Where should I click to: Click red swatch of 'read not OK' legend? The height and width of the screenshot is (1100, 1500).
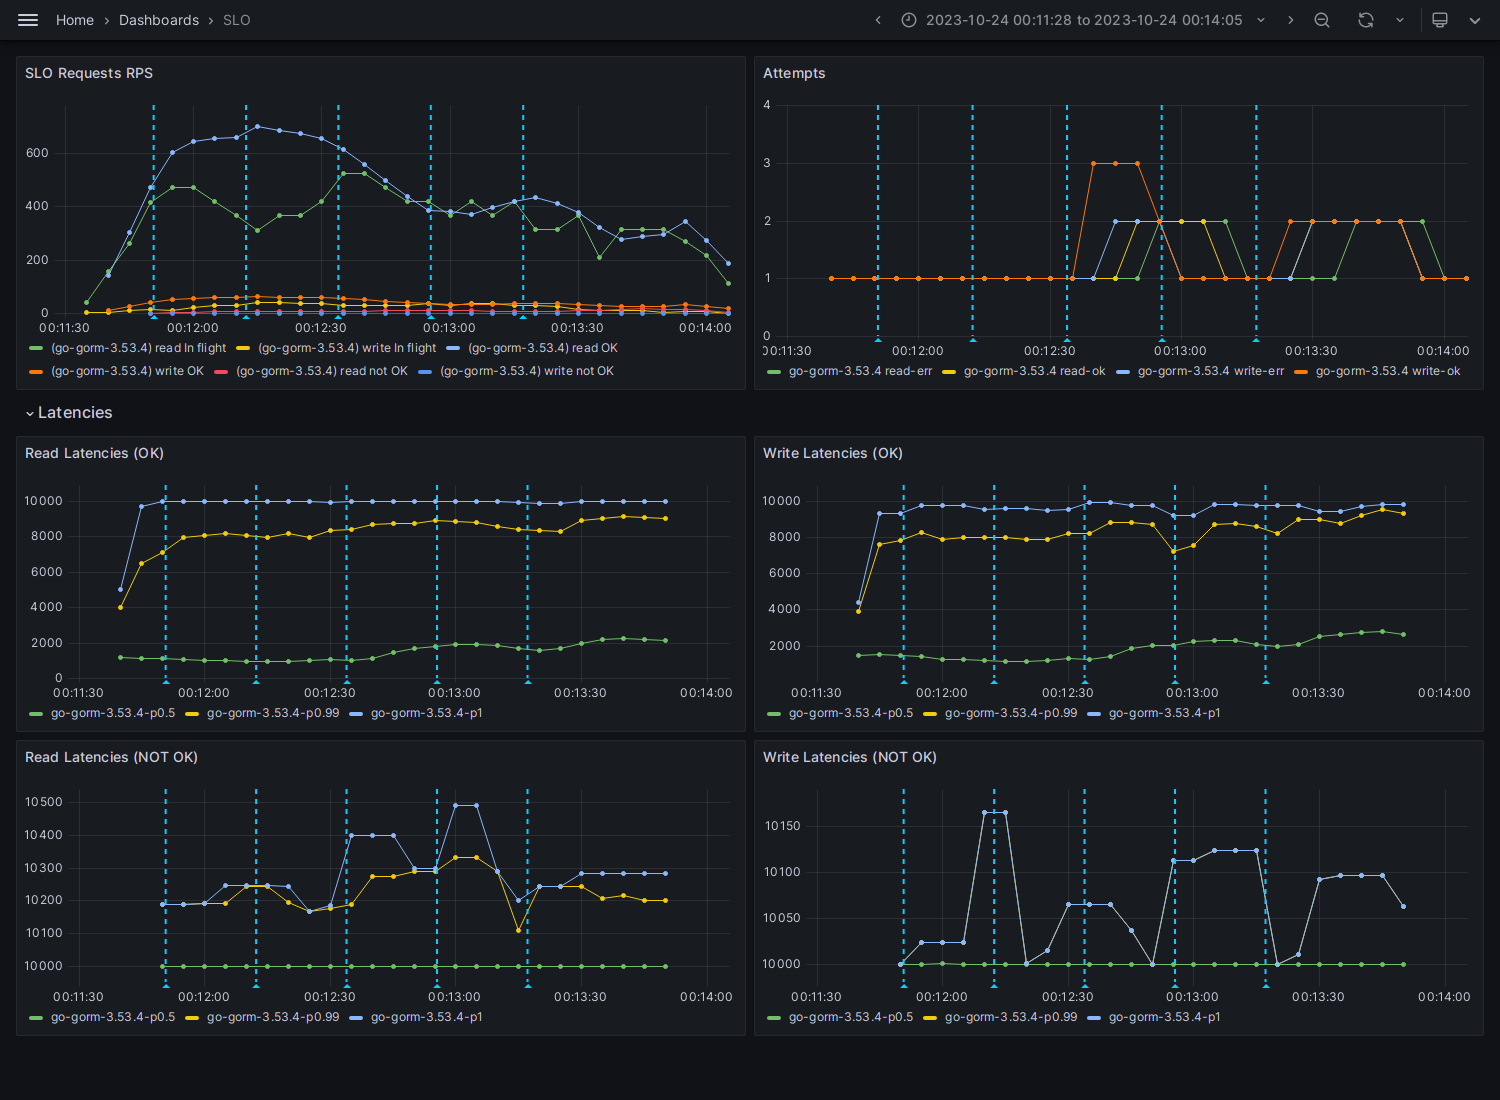pyautogui.click(x=221, y=372)
